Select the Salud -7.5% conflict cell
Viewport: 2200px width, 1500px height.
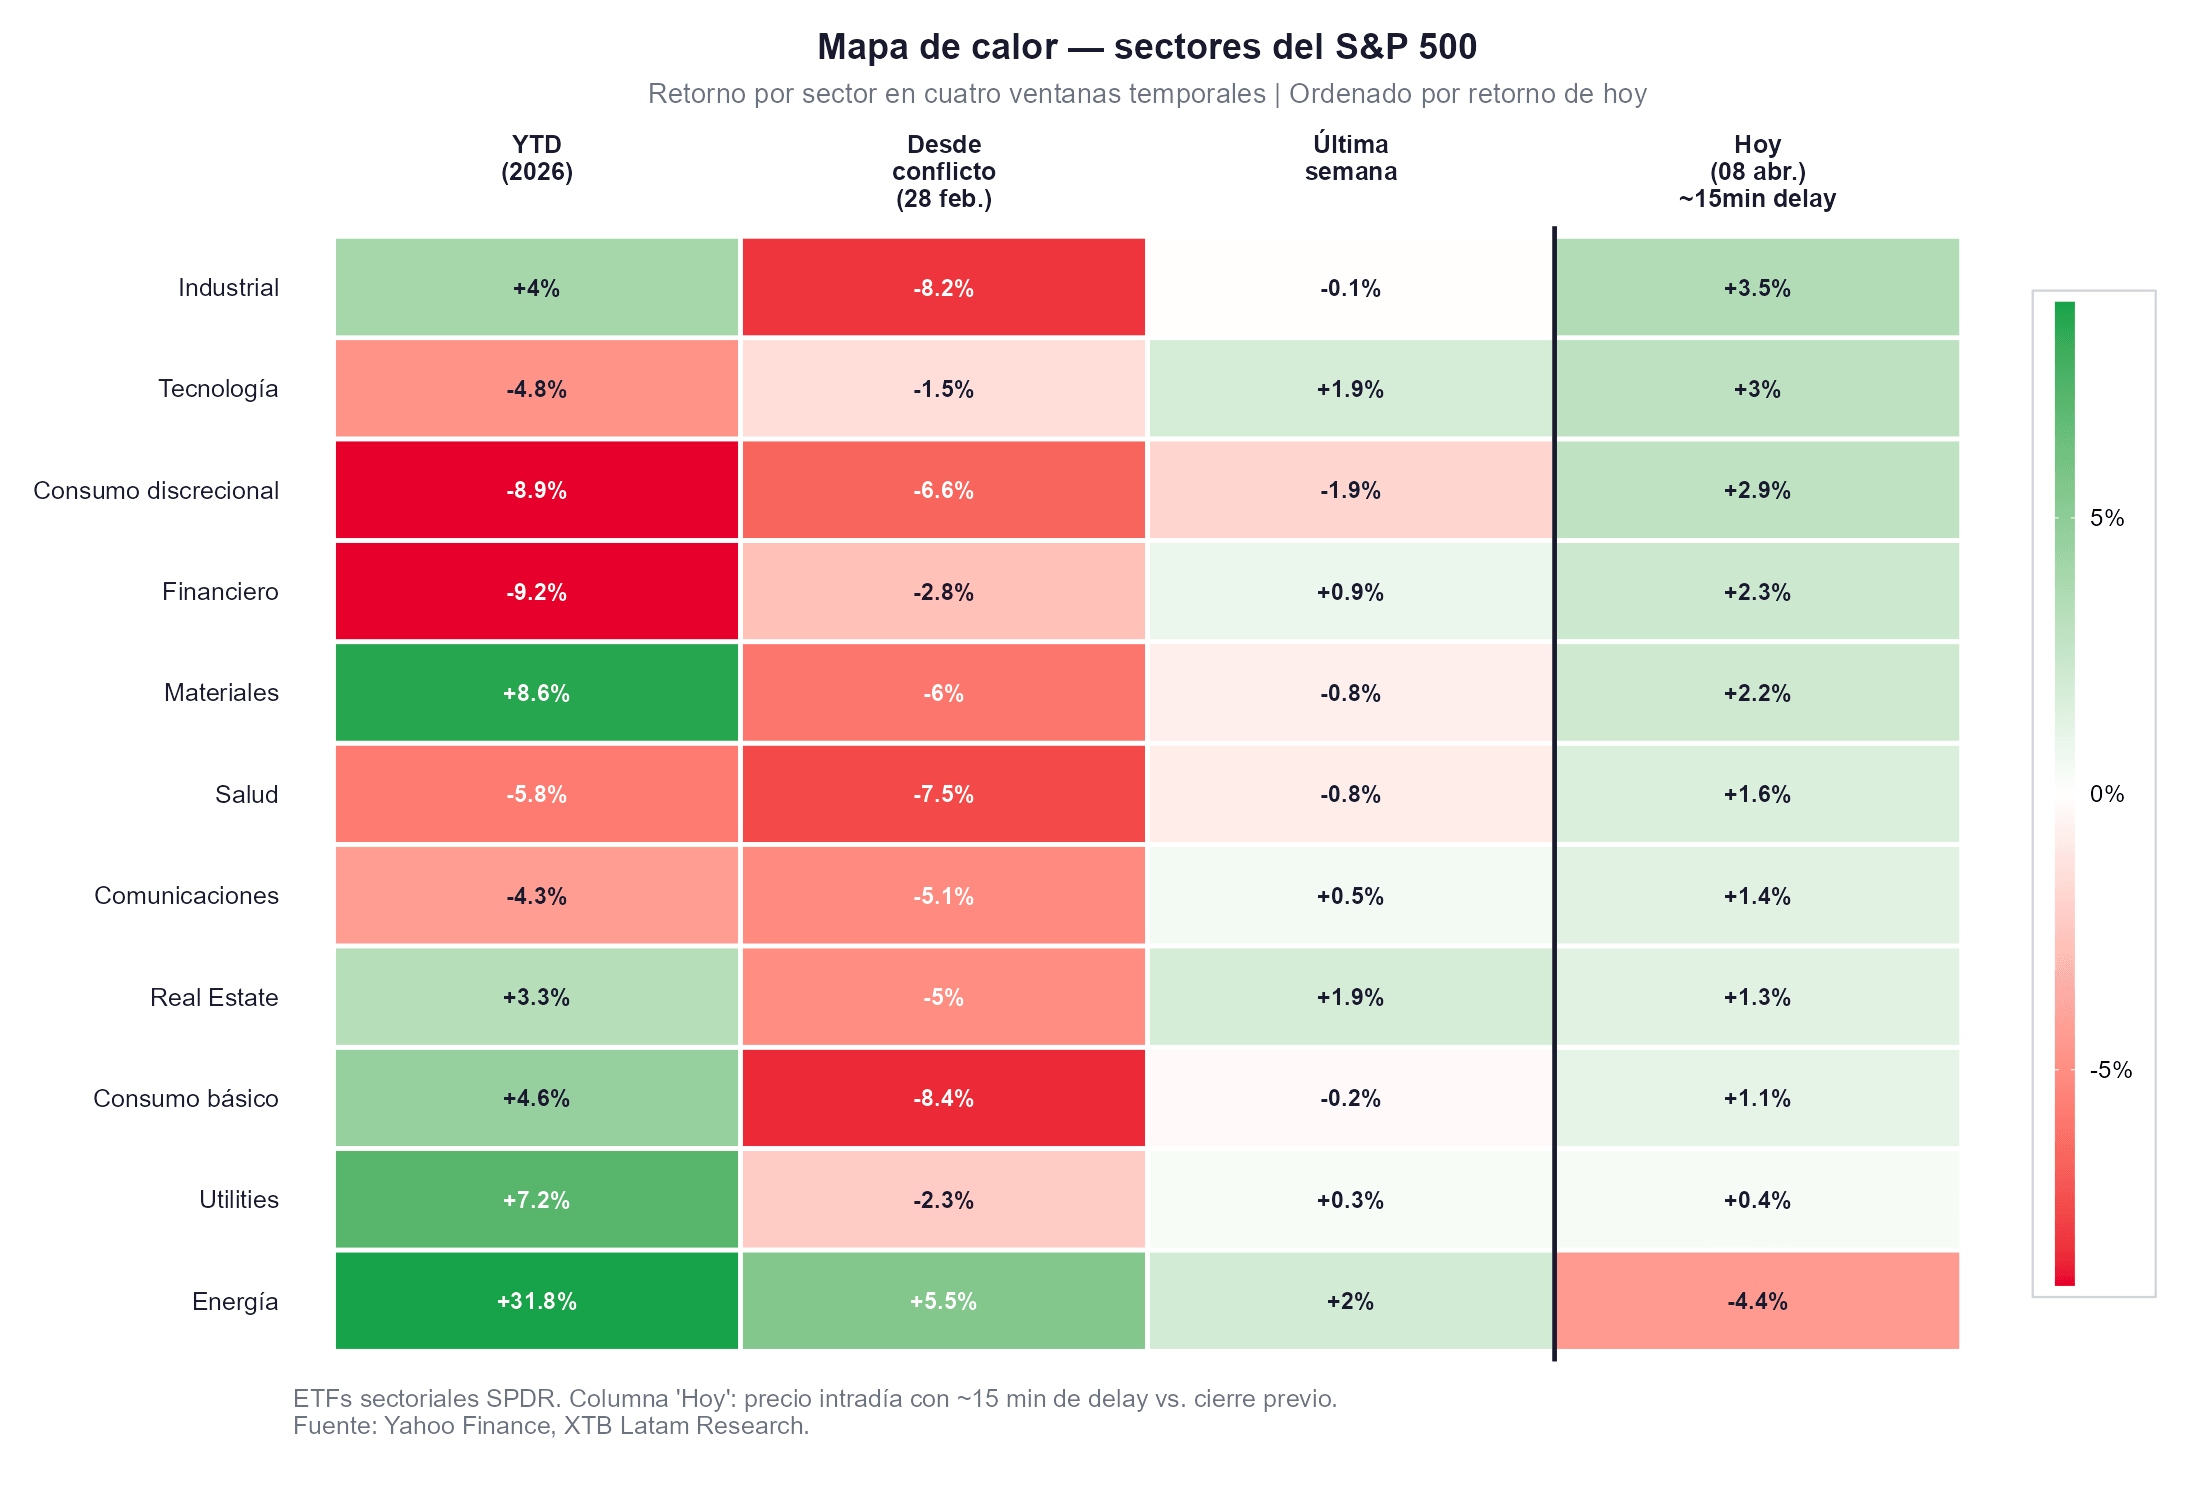tap(944, 794)
